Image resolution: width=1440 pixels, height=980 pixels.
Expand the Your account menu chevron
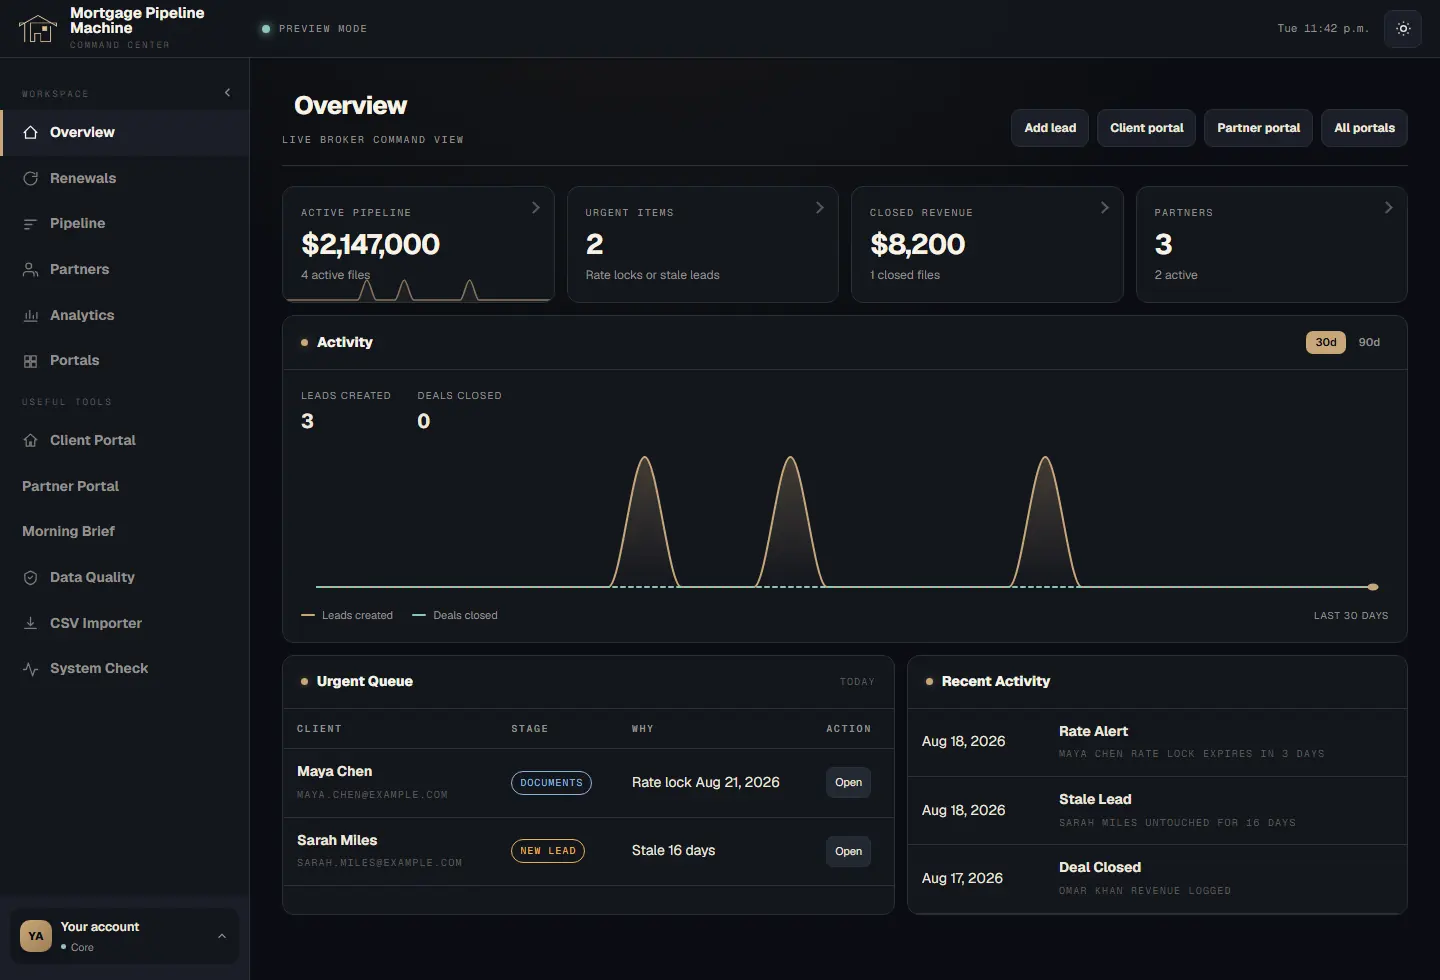(x=222, y=936)
